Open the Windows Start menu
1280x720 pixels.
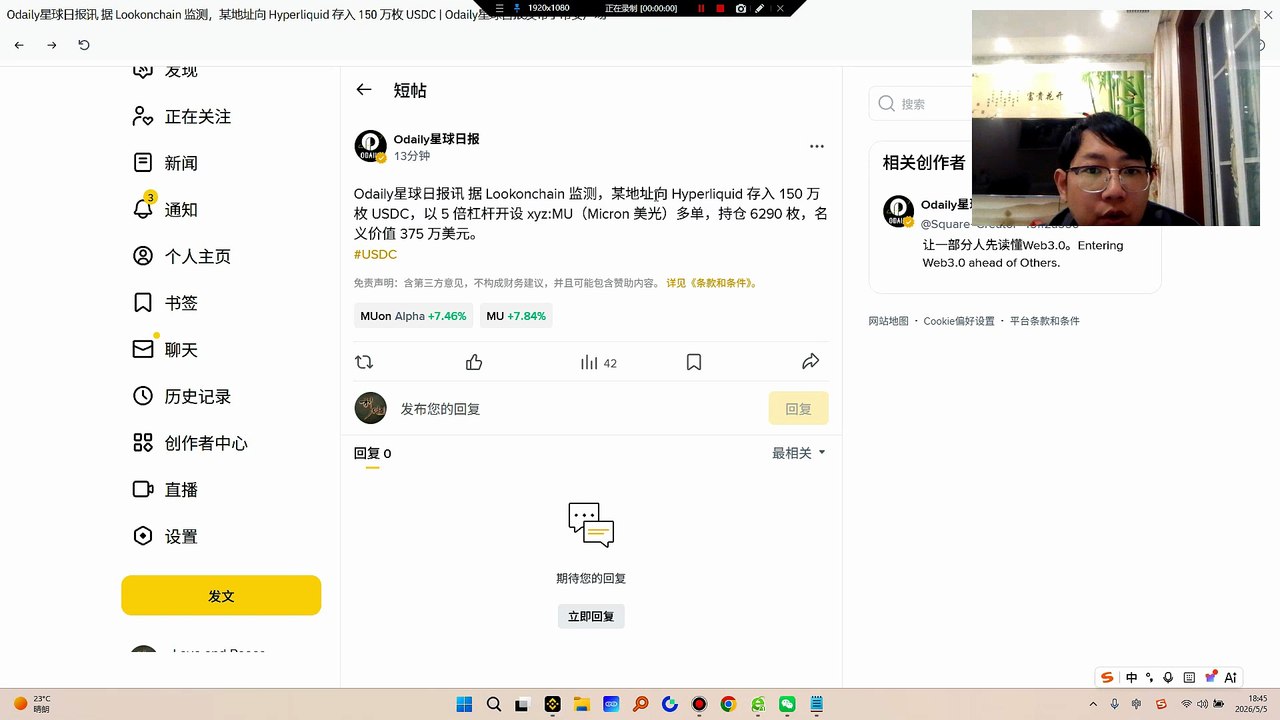point(464,704)
